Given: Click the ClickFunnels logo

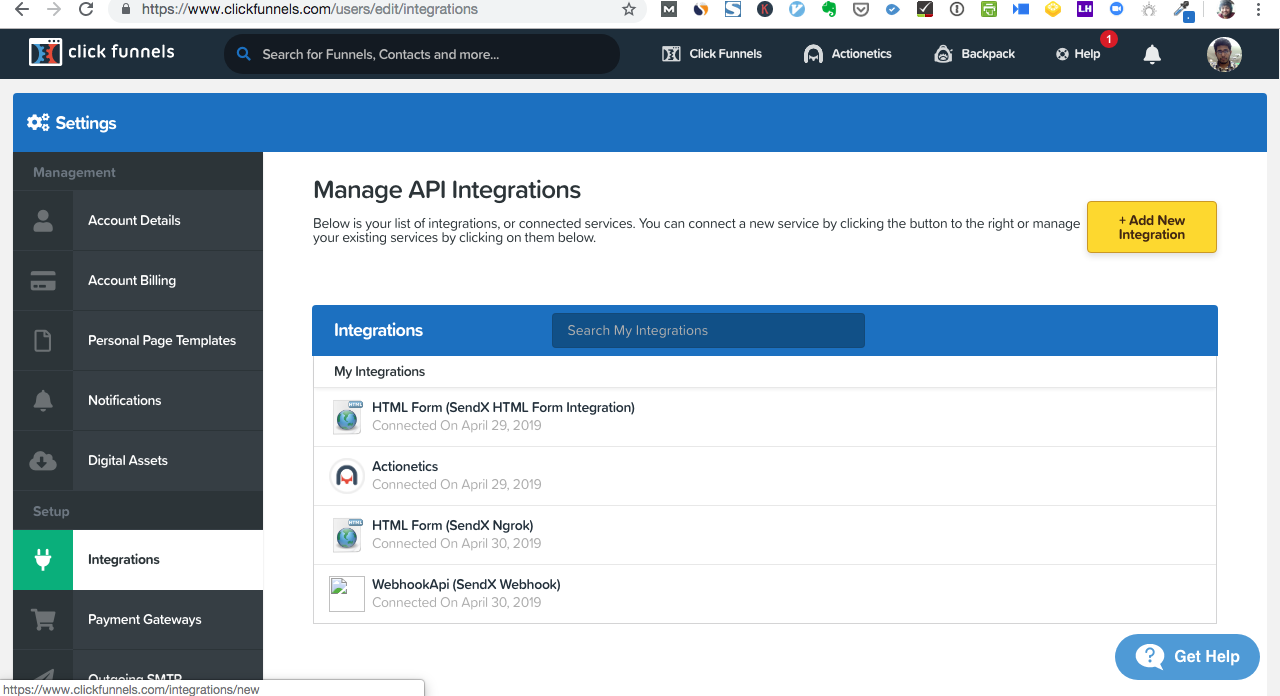Looking at the screenshot, I should [x=102, y=52].
